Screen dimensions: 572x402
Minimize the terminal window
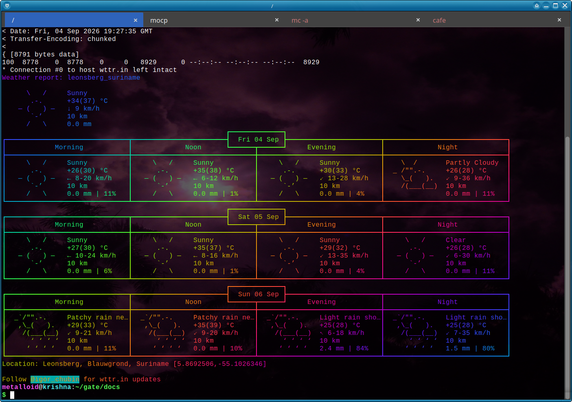point(546,6)
